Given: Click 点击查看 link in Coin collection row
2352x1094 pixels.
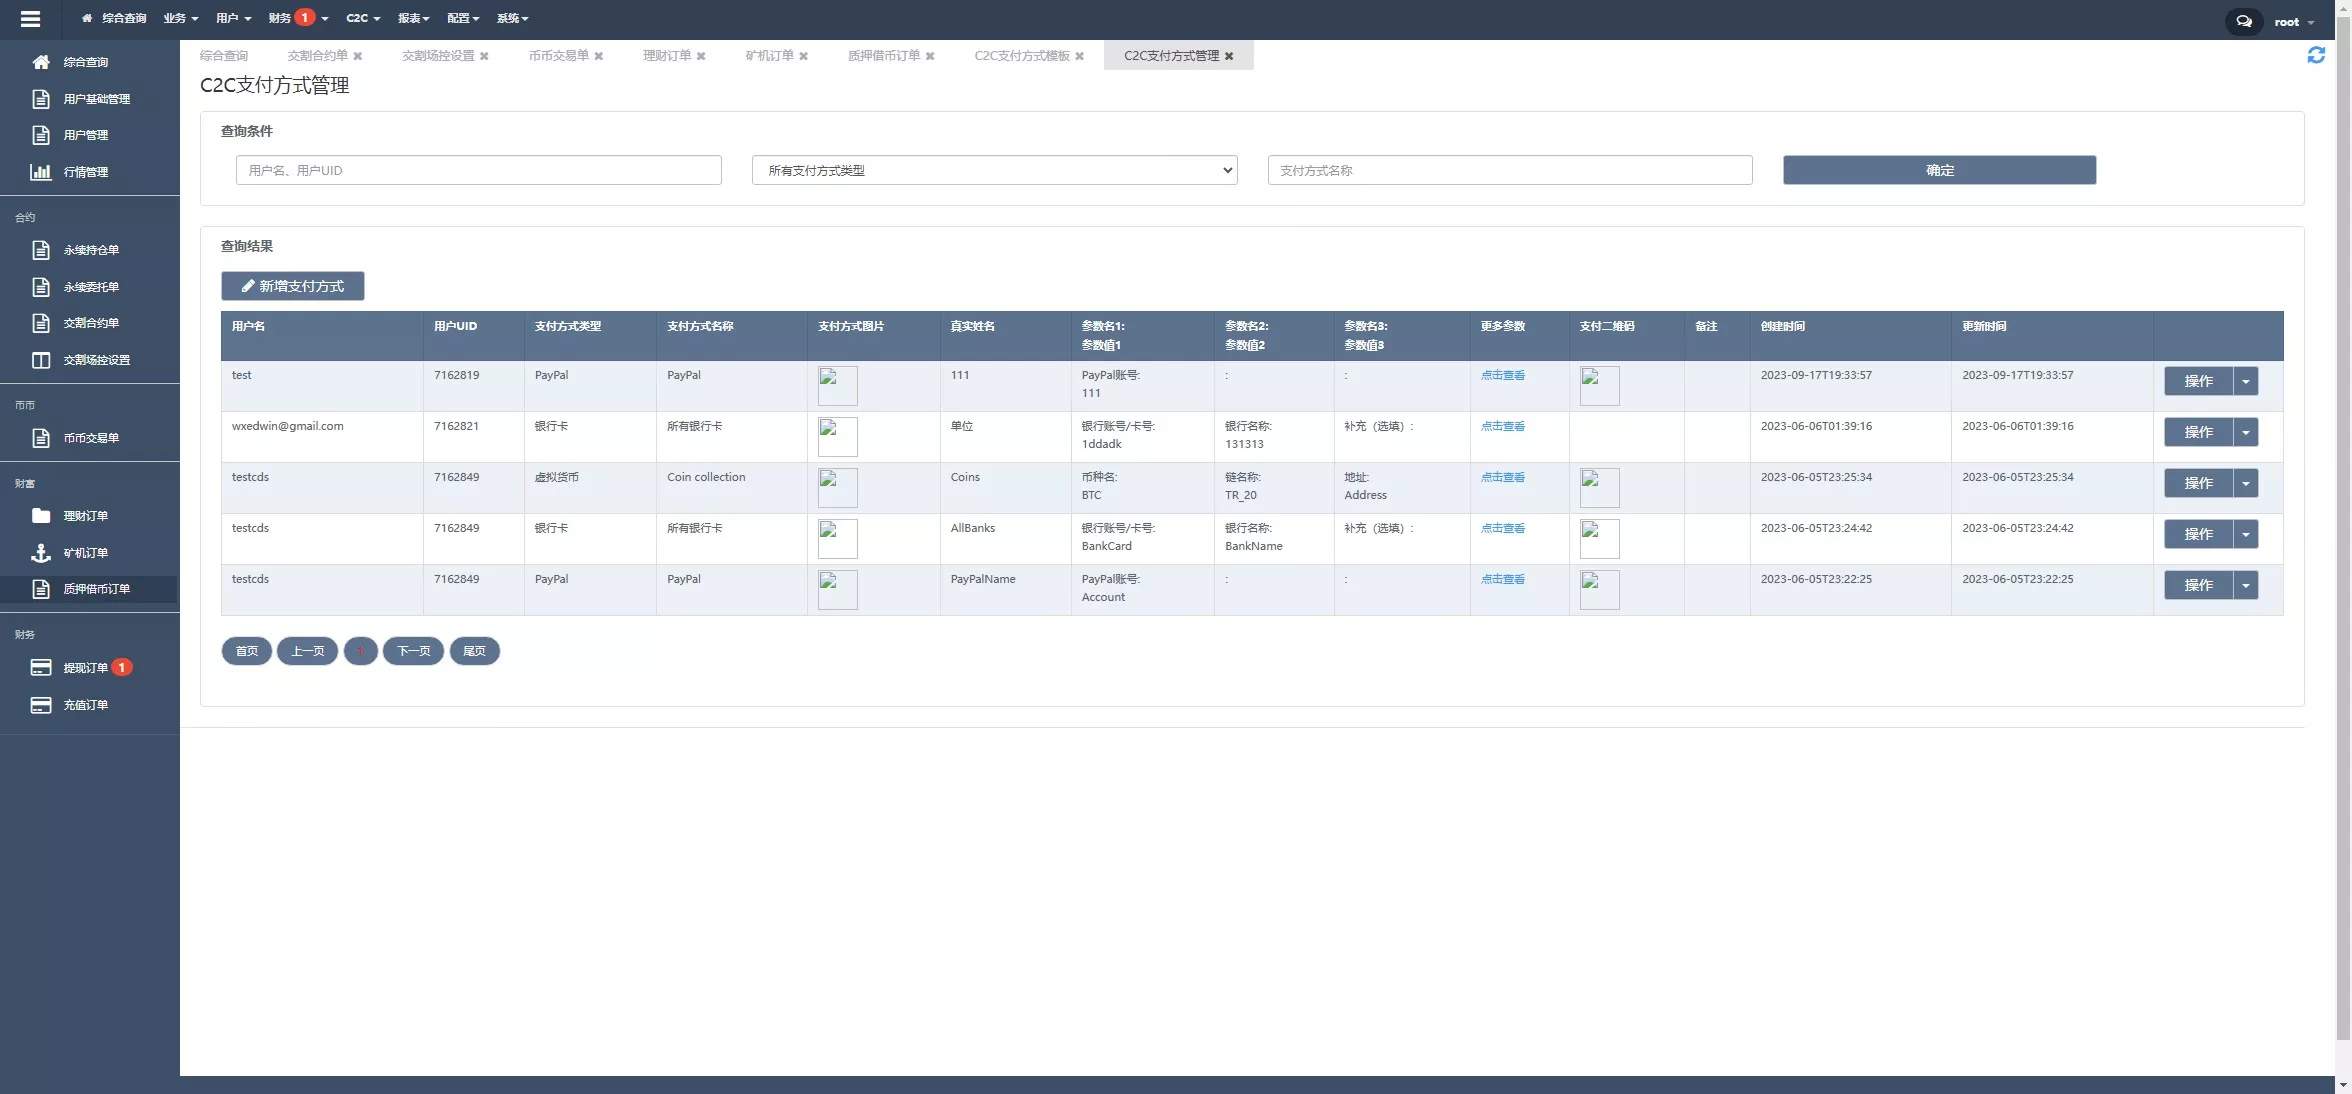Looking at the screenshot, I should 1502,477.
